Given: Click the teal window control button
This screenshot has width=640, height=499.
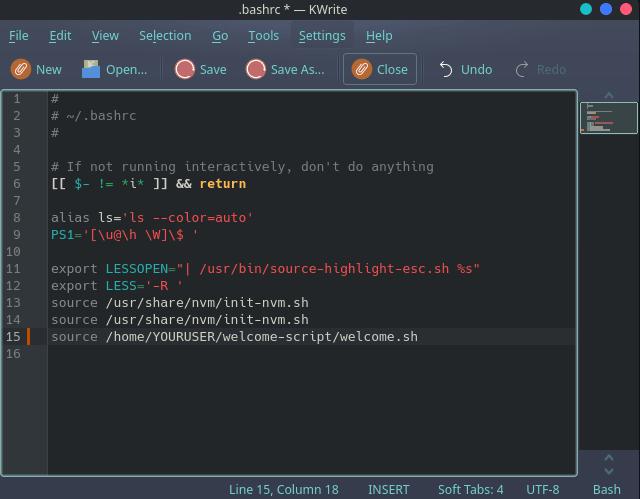Looking at the screenshot, I should pyautogui.click(x=586, y=9).
